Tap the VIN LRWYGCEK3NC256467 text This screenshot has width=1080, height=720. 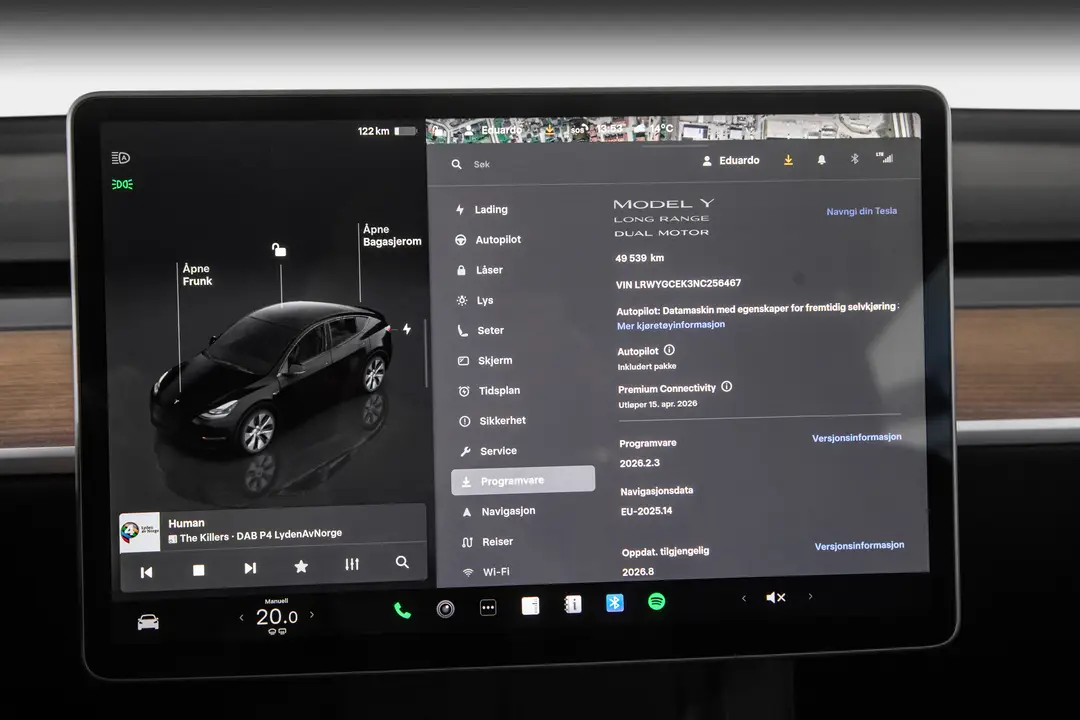[678, 284]
